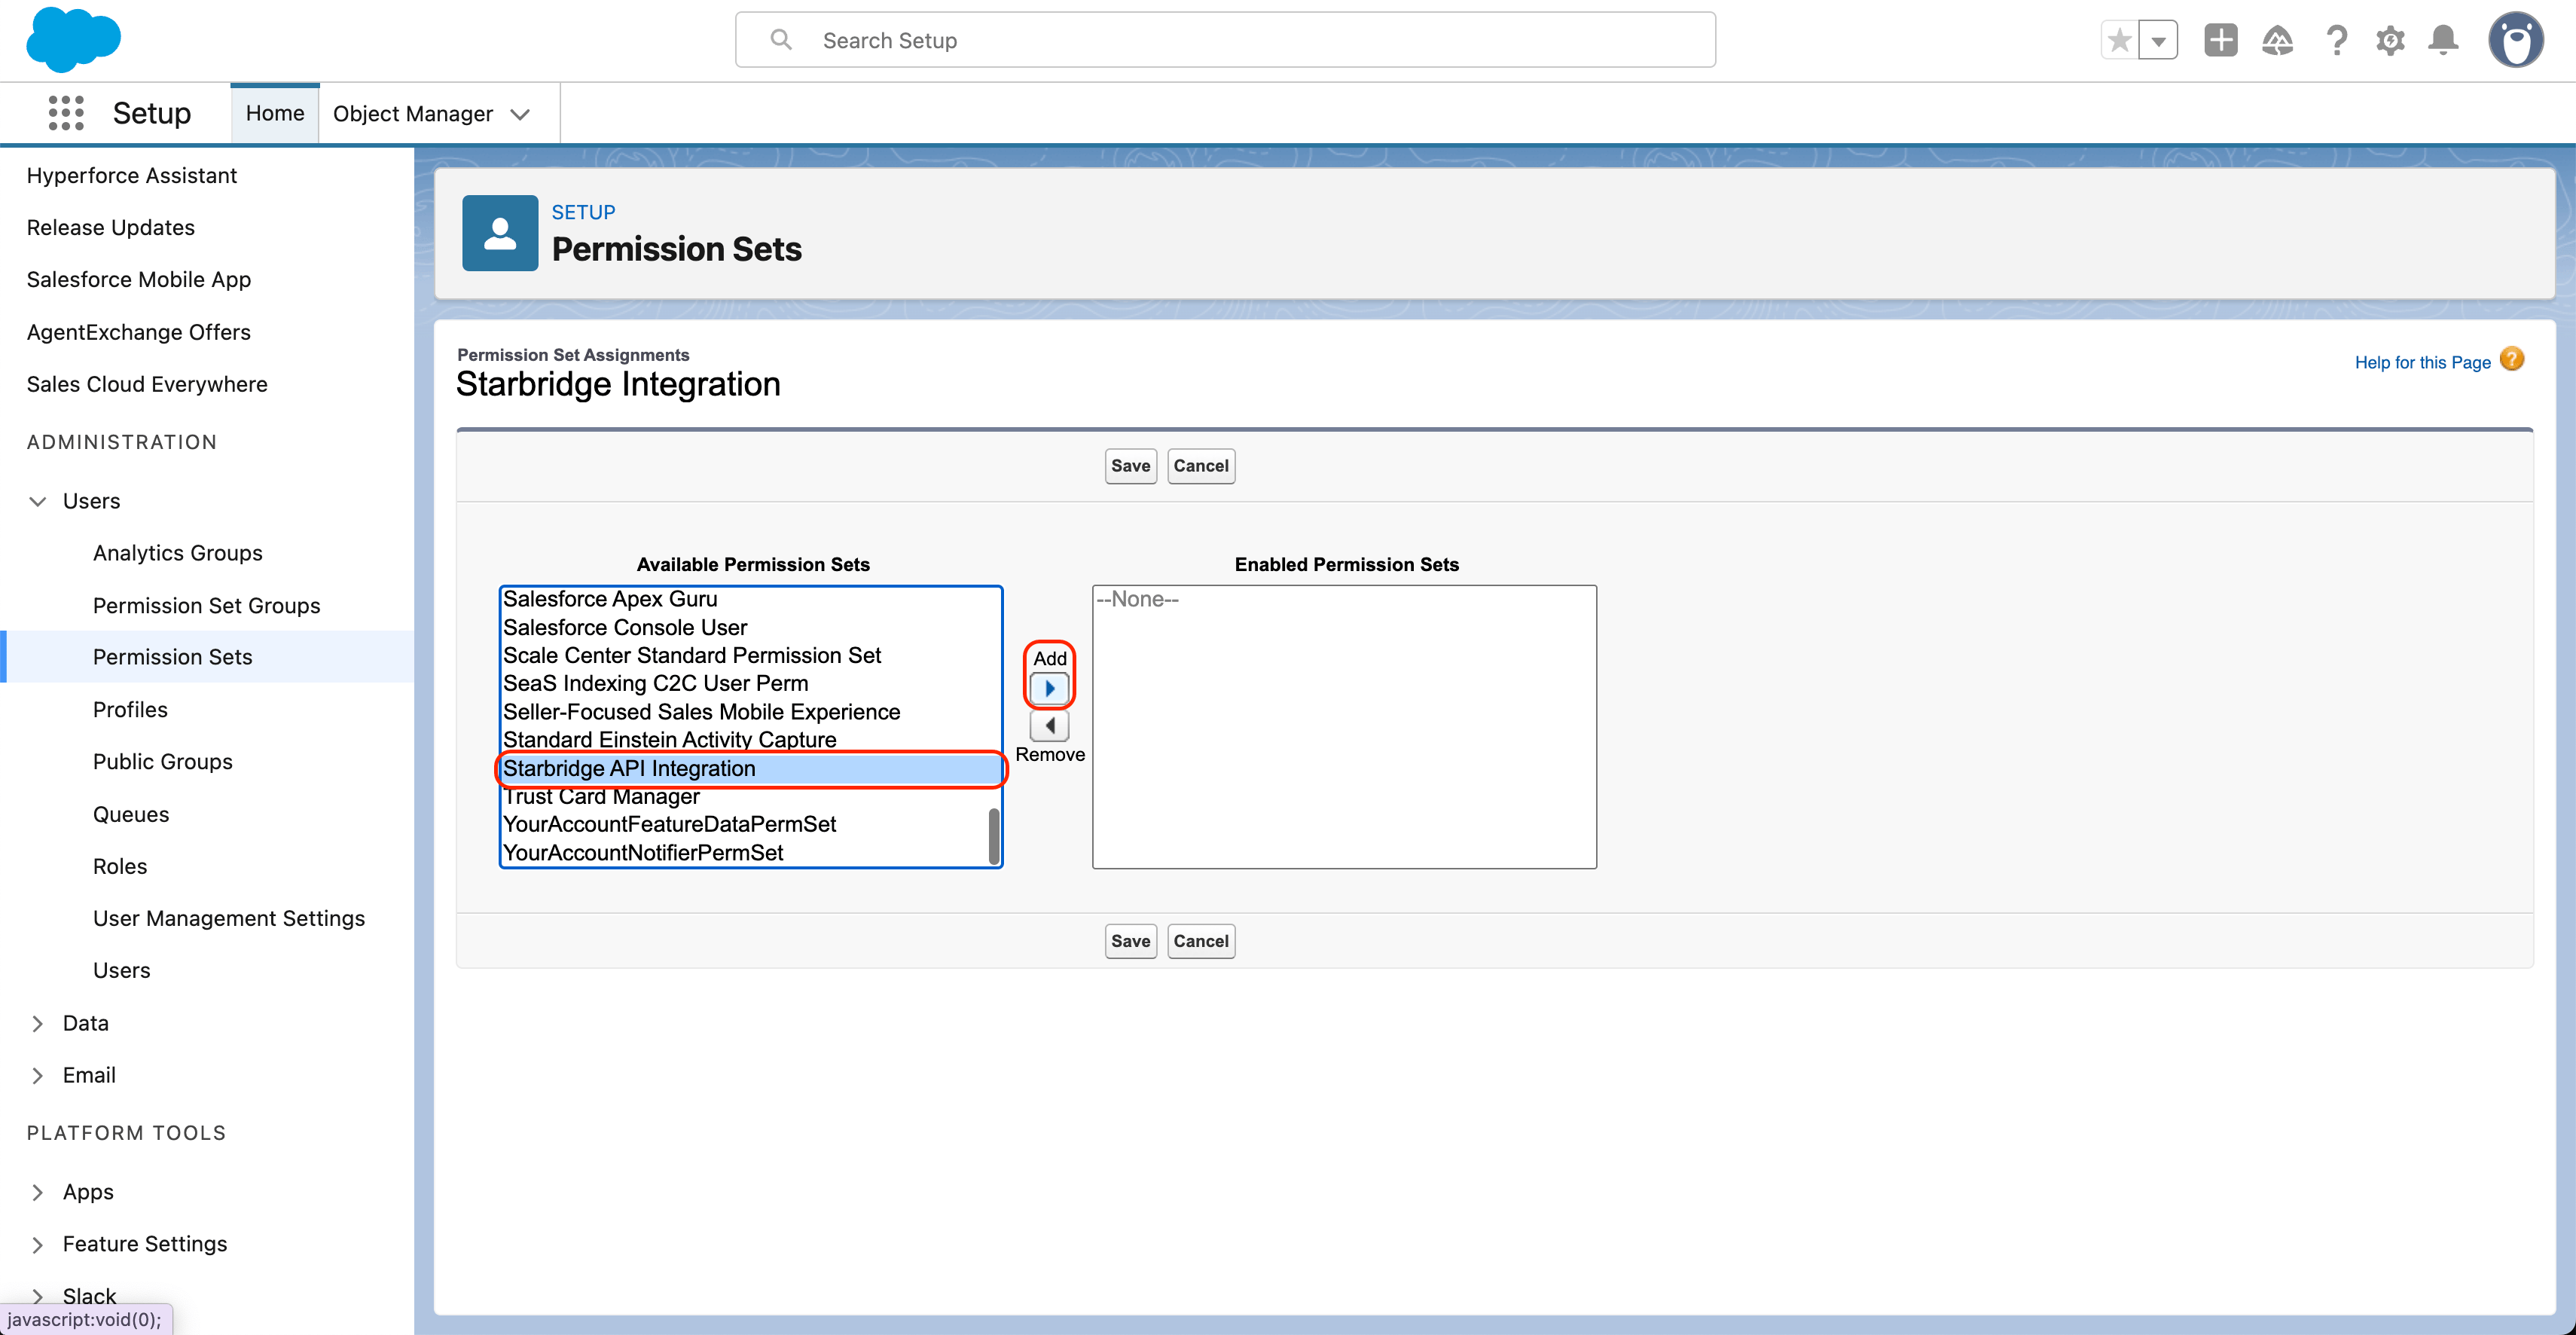Open the Trailhead guidance icon
This screenshot has width=2576, height=1335.
click(x=2277, y=40)
